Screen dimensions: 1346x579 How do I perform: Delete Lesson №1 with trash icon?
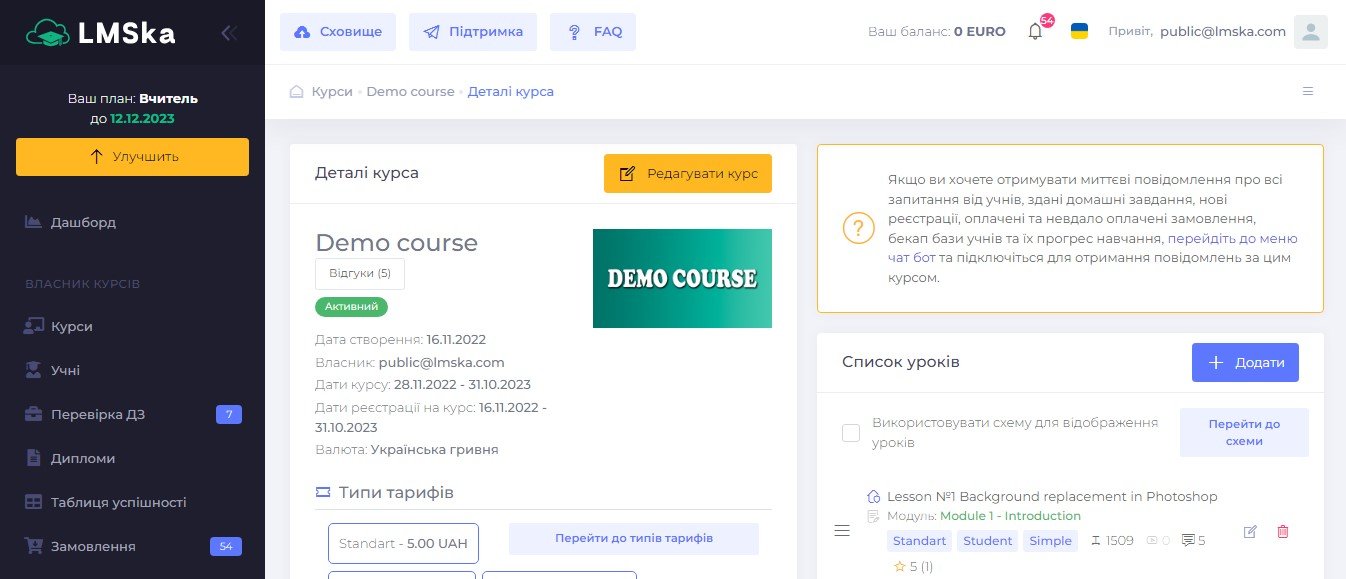click(x=1283, y=532)
